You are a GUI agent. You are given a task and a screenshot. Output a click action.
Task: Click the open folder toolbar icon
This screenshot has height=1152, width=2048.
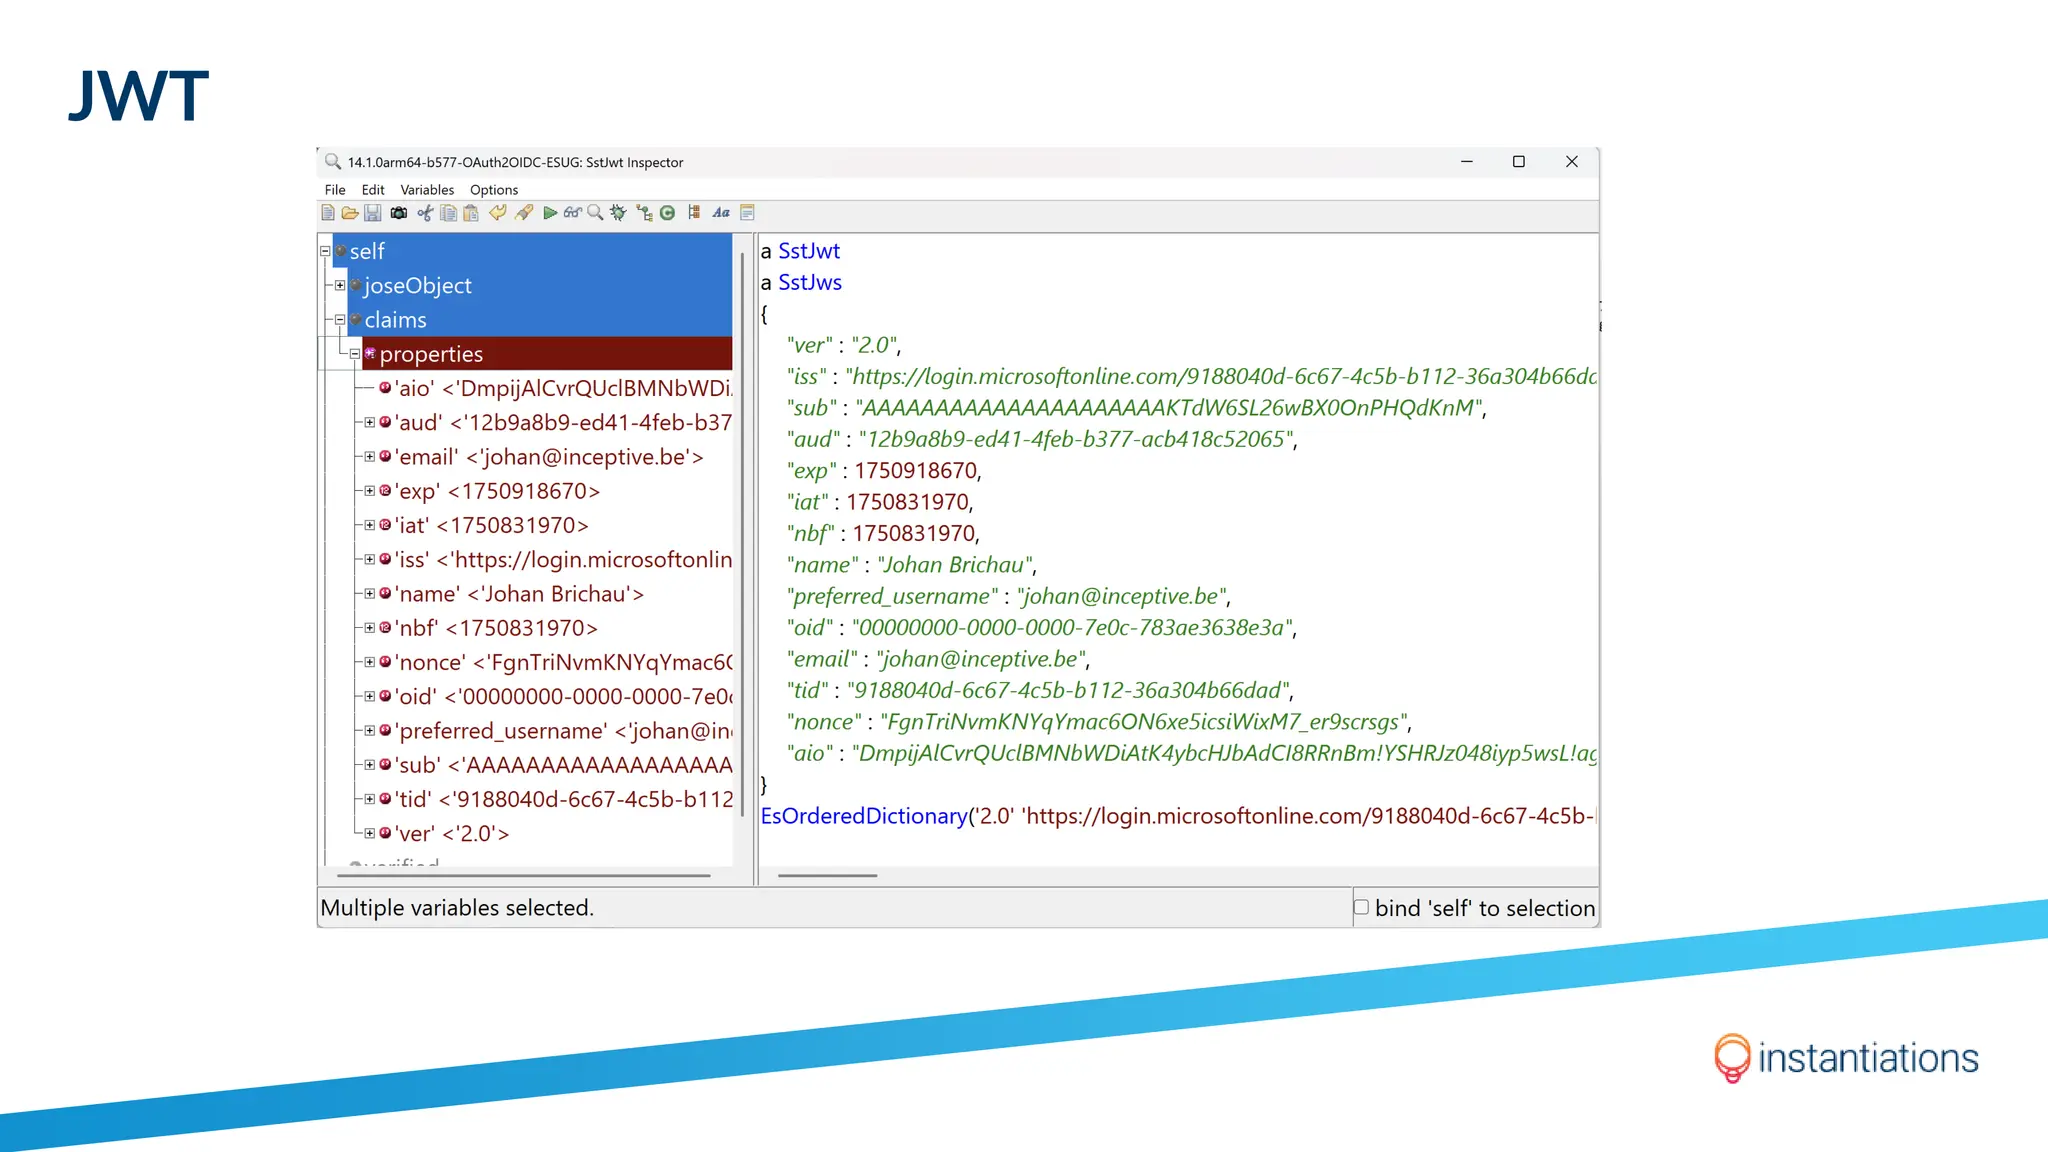click(350, 213)
